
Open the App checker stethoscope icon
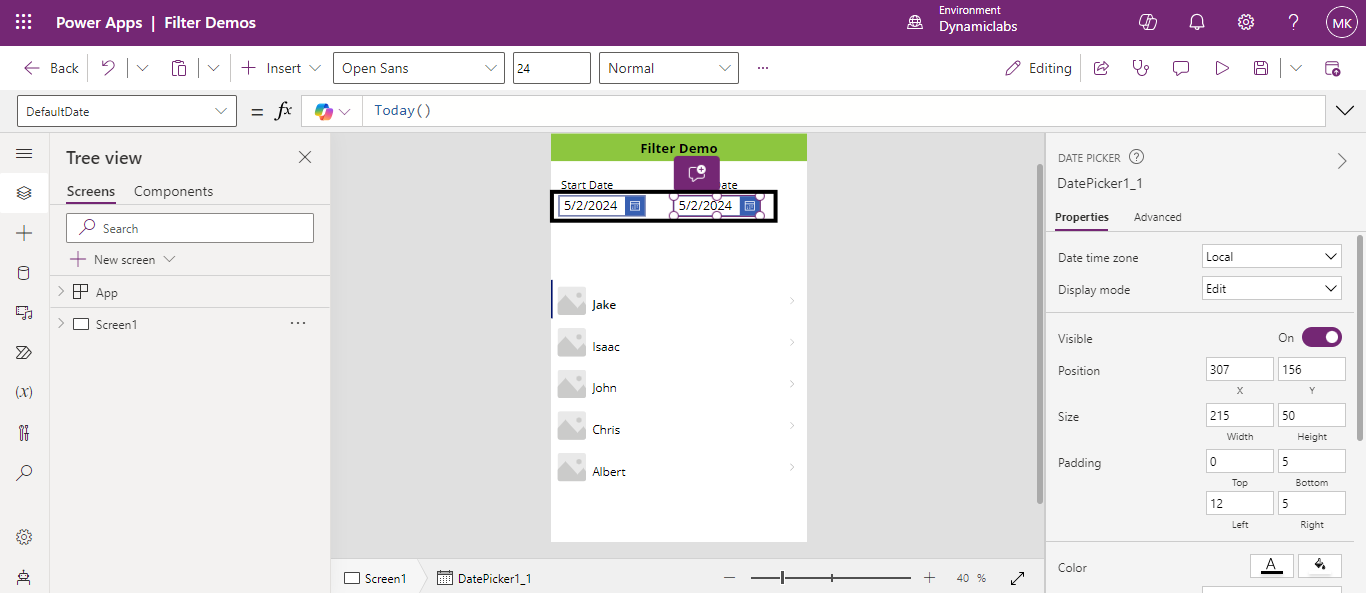[x=1140, y=68]
